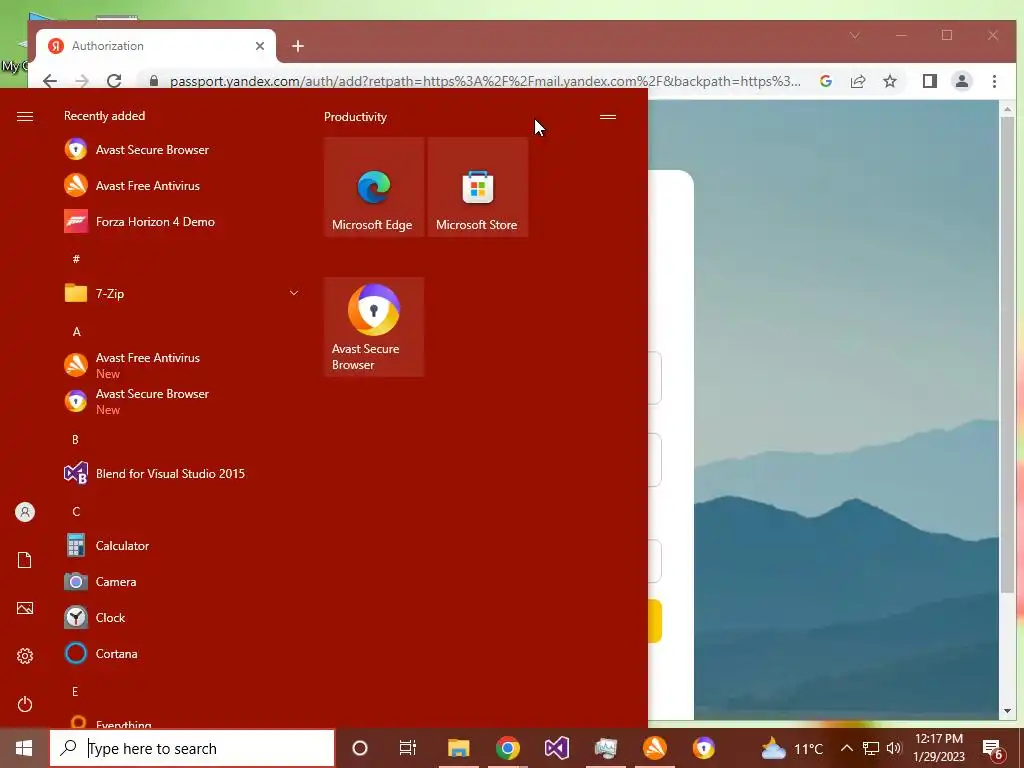Viewport: 1024px width, 768px height.
Task: Jump via the letter A header
Action: tap(76, 332)
